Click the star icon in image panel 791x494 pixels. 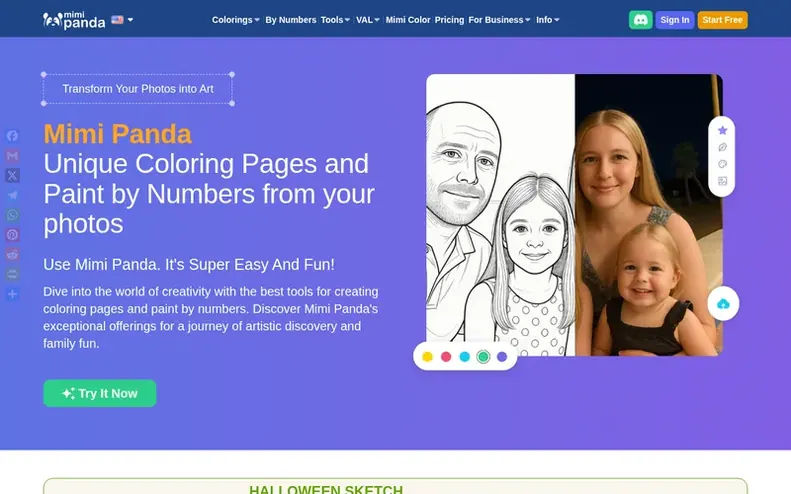pyautogui.click(x=722, y=130)
